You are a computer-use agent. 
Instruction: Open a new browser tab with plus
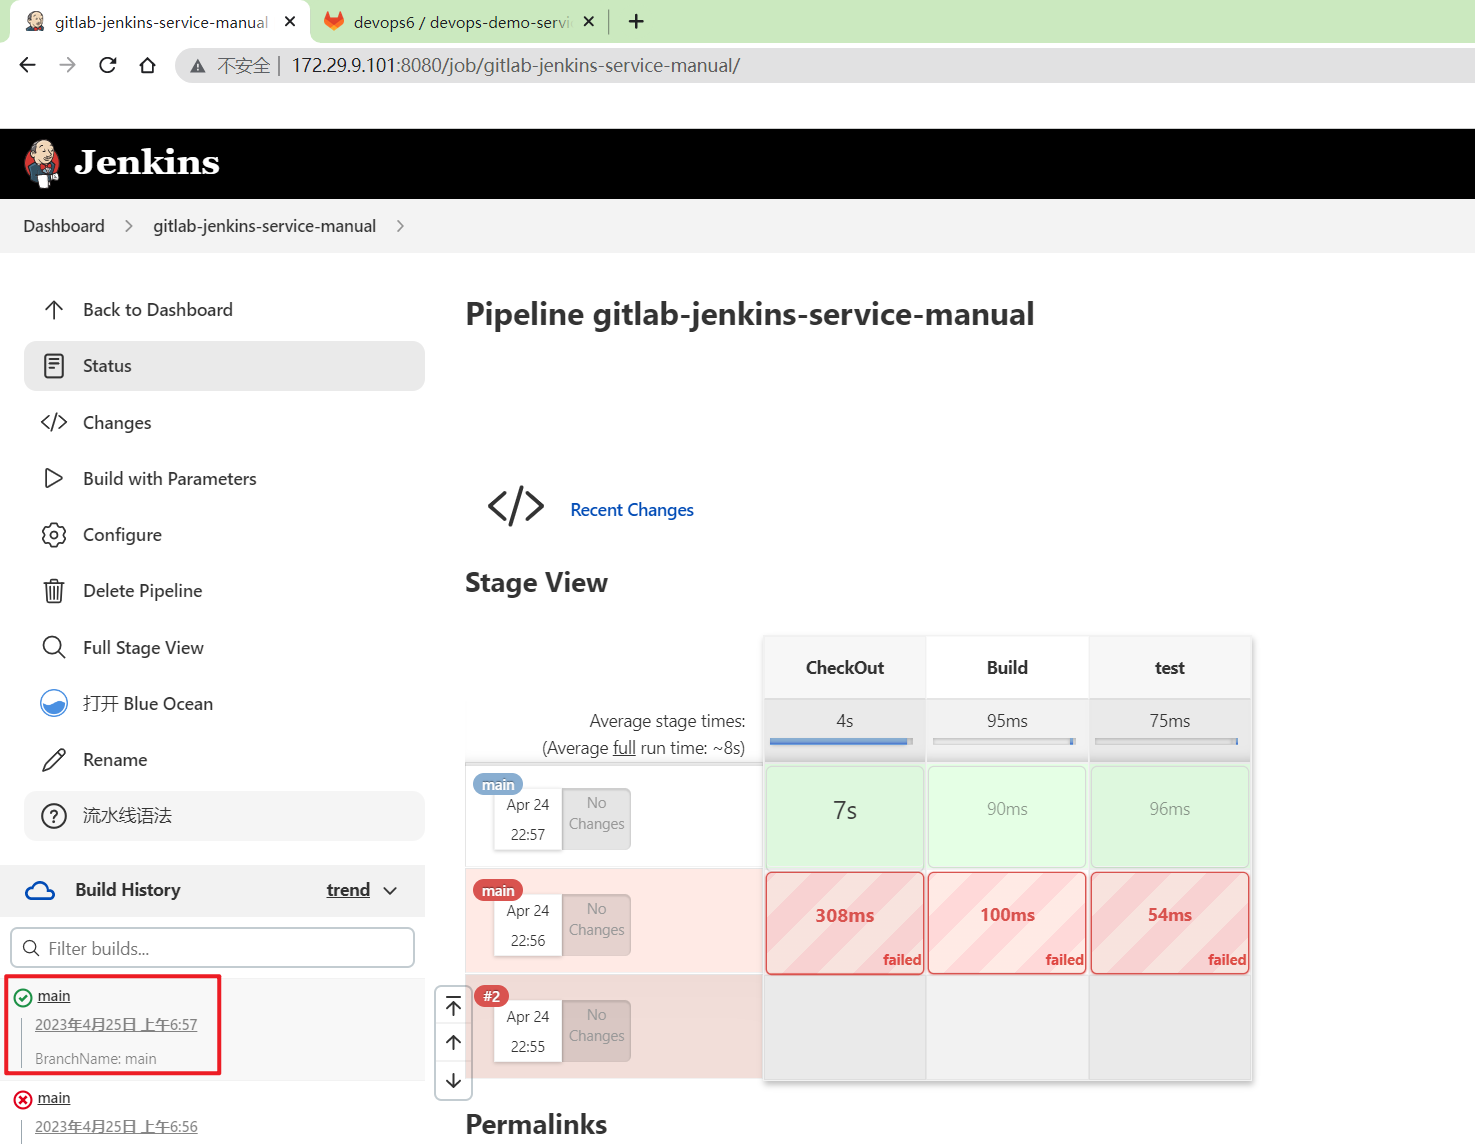pos(636,21)
